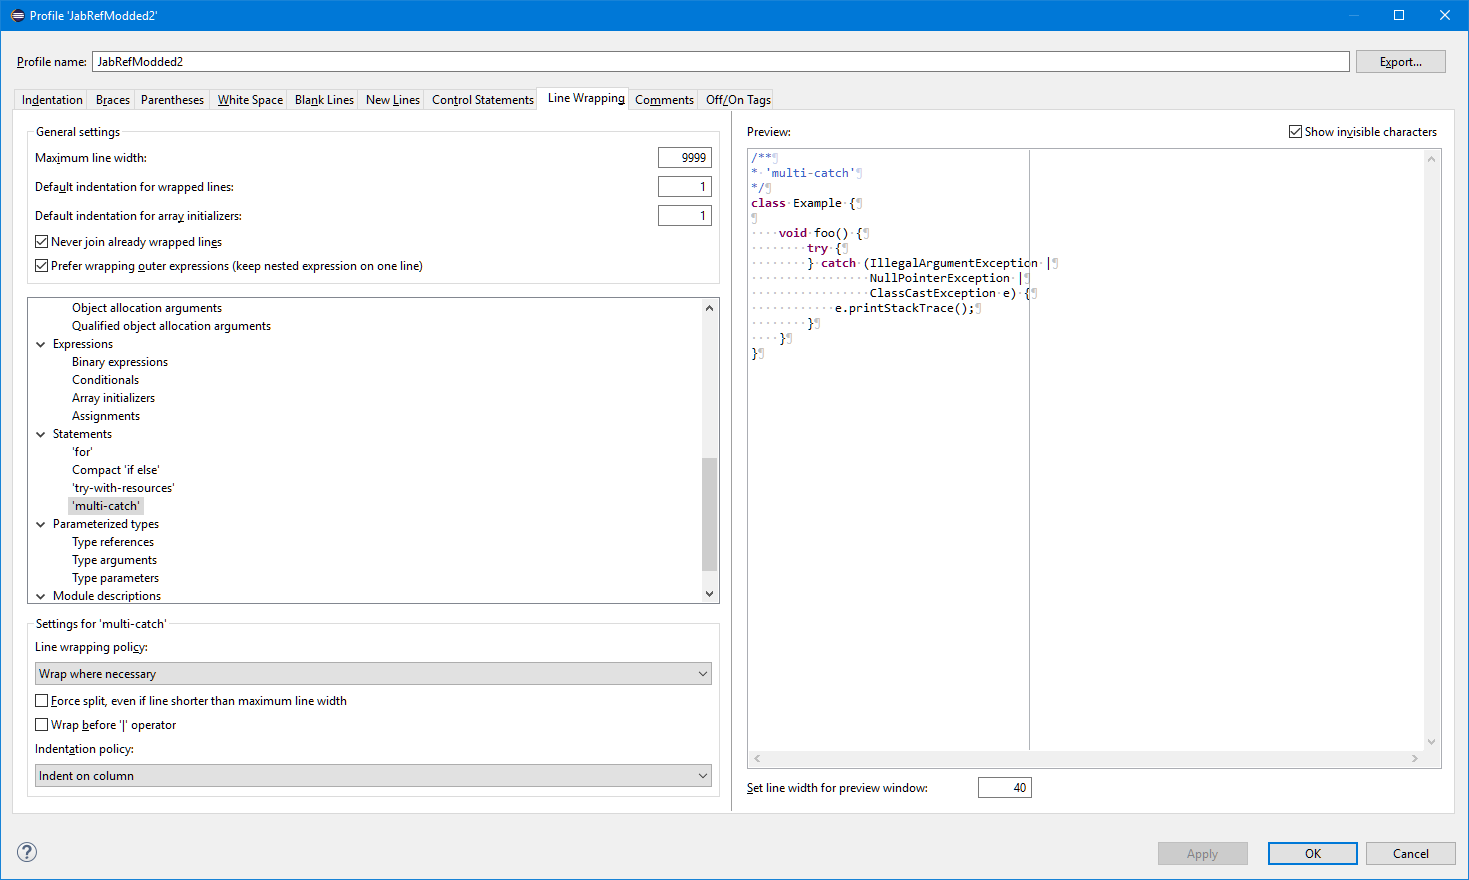Open the Indentation policy dropdown
The width and height of the screenshot is (1469, 880).
pos(373,776)
